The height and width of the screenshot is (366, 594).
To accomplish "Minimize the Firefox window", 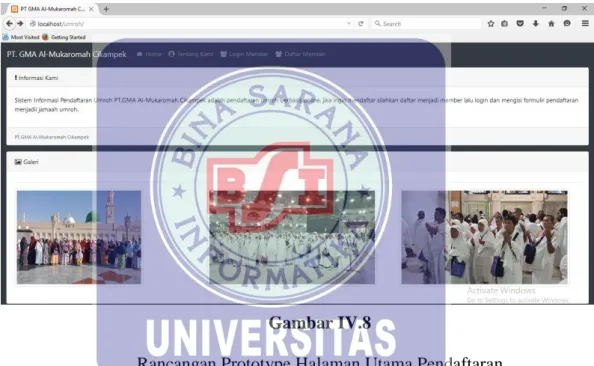I will (x=544, y=8).
